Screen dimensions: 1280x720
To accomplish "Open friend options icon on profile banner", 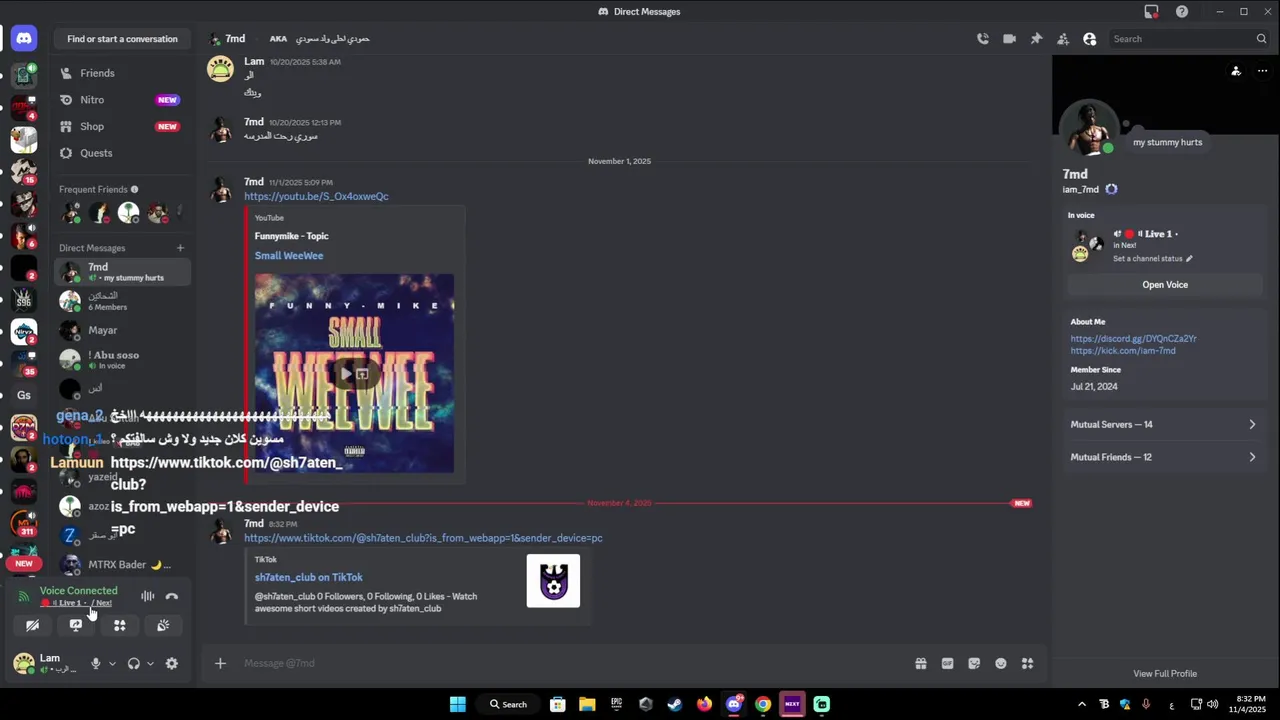I will [x=1236, y=71].
